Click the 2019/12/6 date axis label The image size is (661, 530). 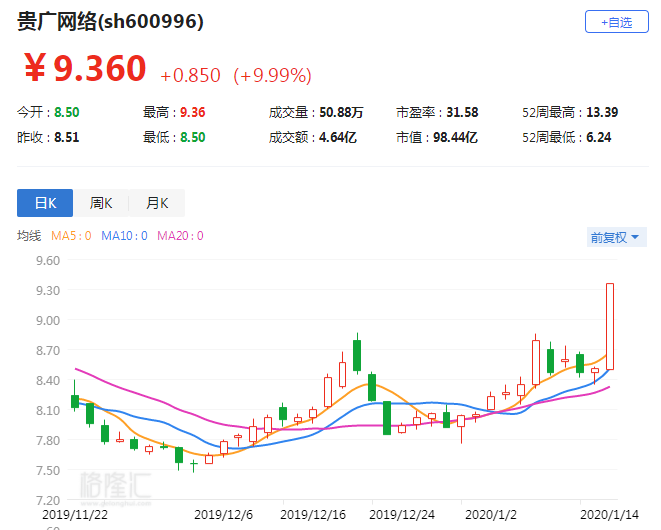click(223, 514)
